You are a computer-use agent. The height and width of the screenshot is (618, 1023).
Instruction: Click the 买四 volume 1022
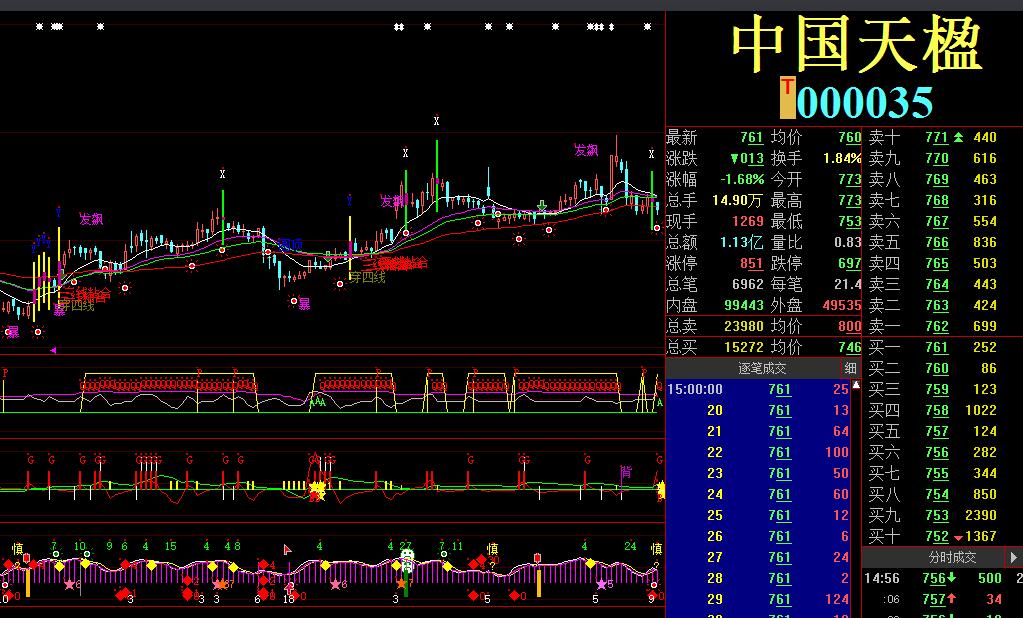coord(981,410)
